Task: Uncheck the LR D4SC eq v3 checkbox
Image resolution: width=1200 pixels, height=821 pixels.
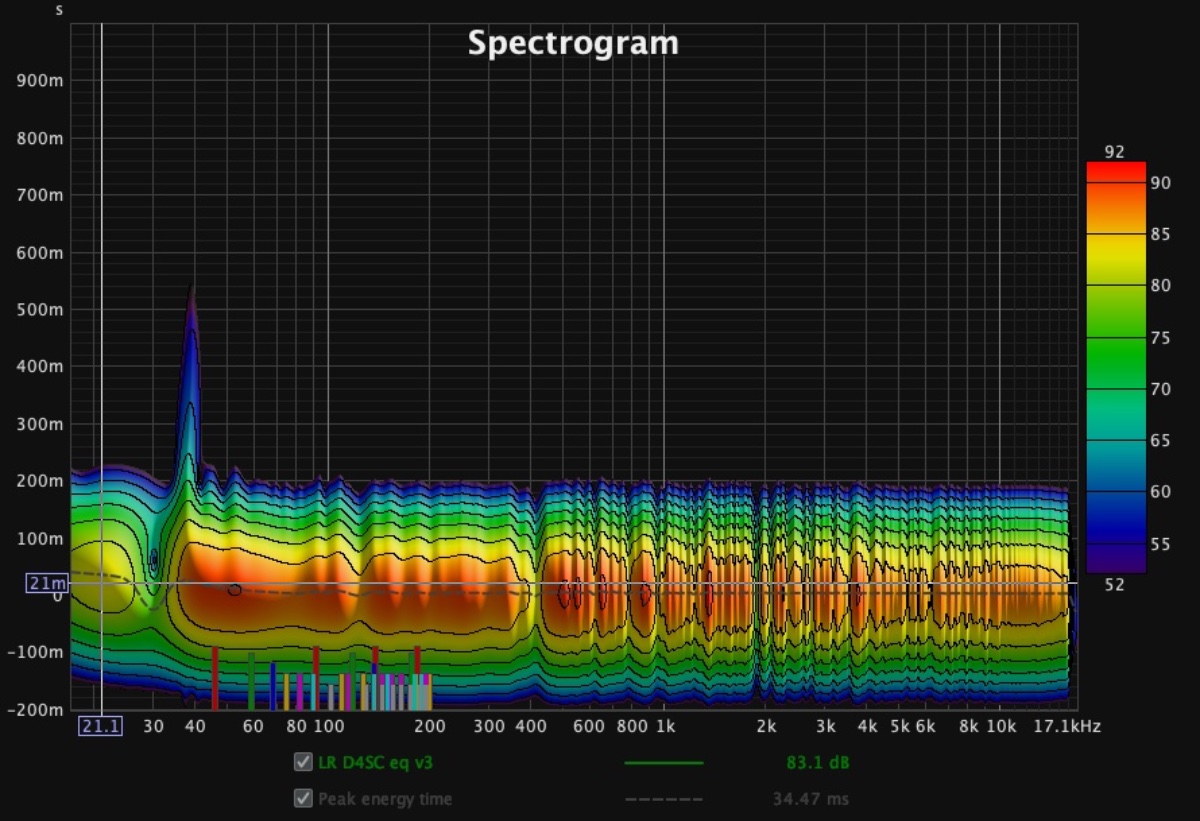Action: click(303, 763)
